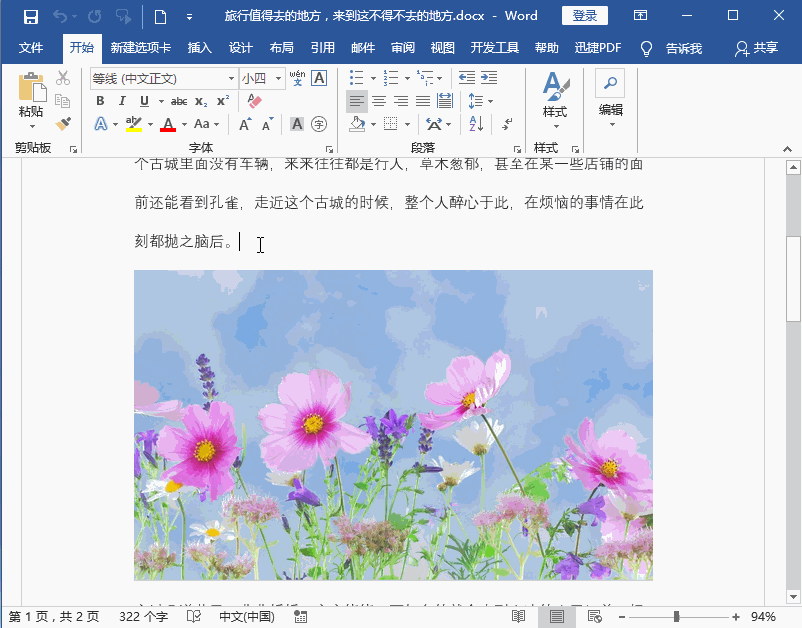Viewport: 802px width, 628px height.
Task: Save the document with the floppy icon
Action: [x=31, y=17]
